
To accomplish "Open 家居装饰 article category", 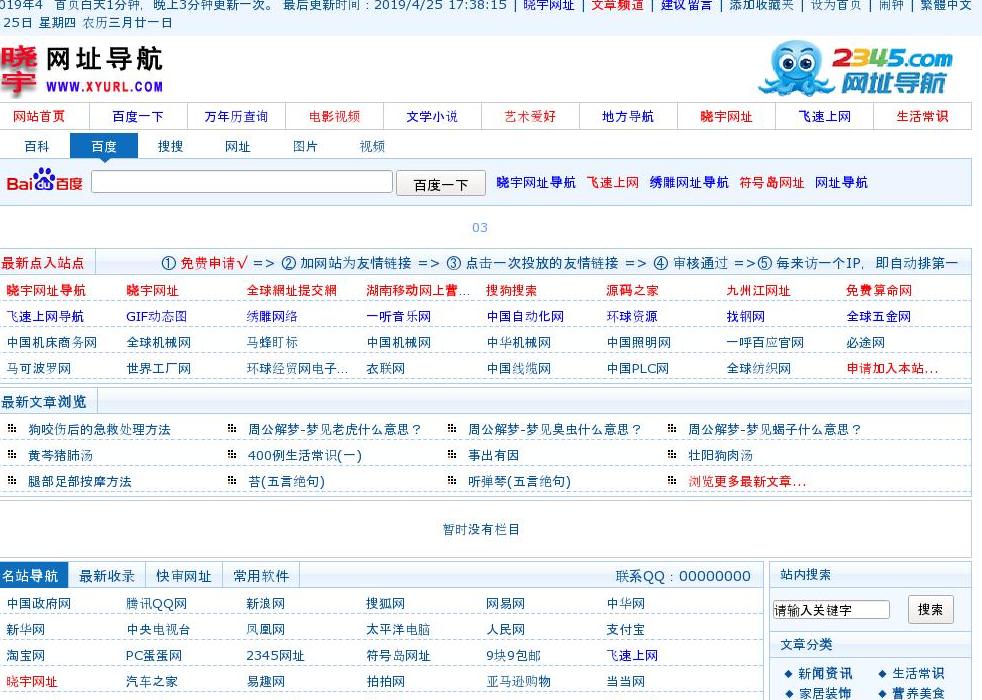I will tap(825, 693).
